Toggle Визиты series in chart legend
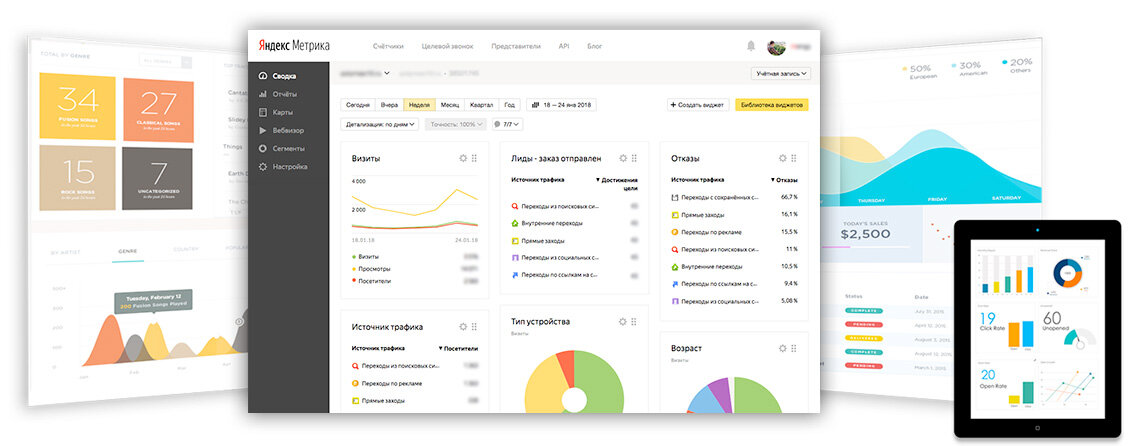 point(369,257)
